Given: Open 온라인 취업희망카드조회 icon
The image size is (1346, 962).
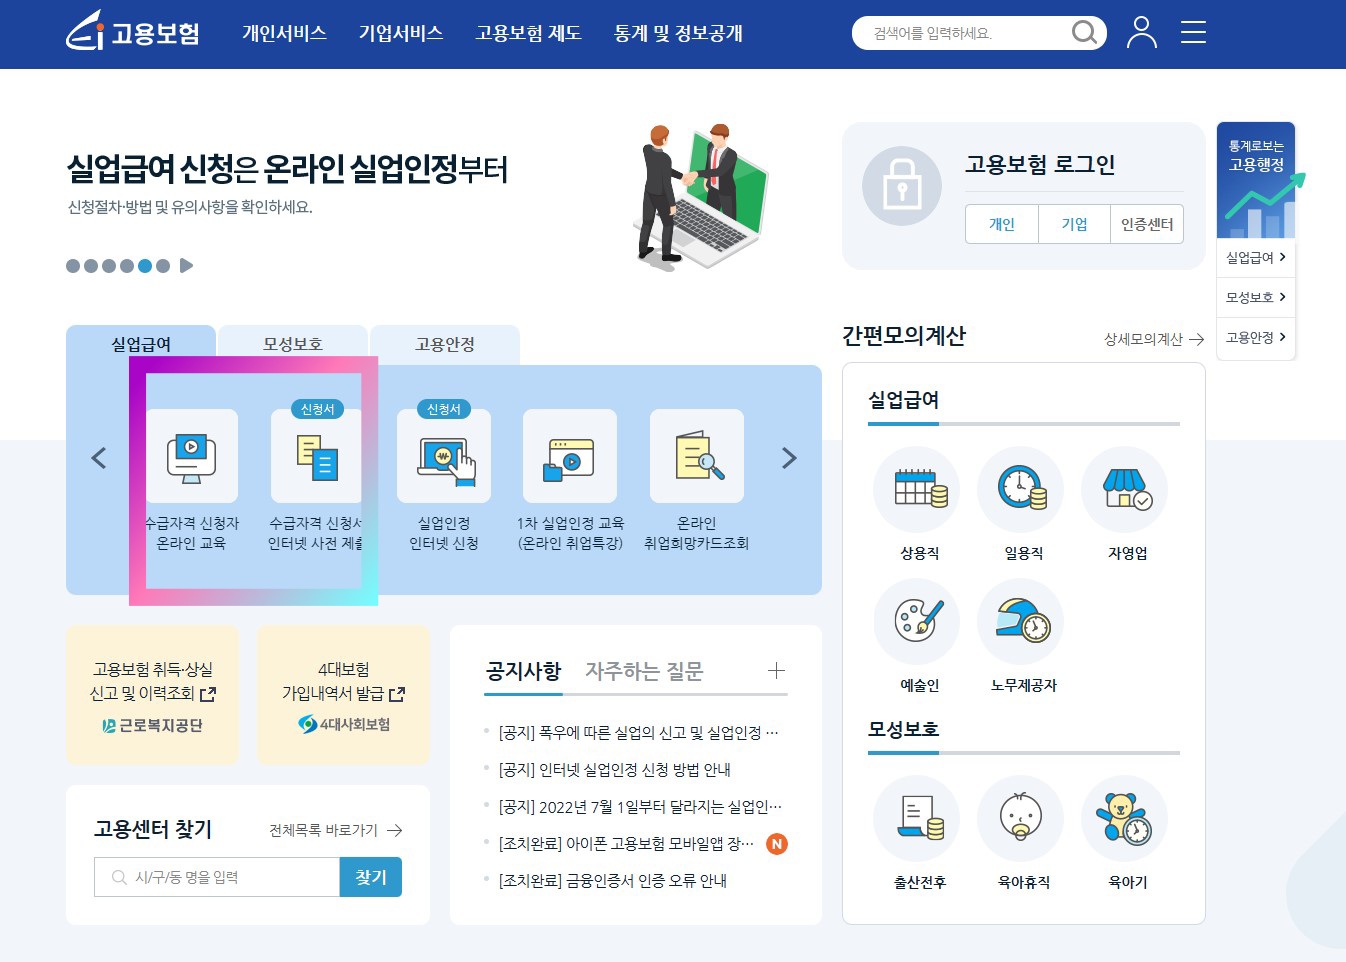Looking at the screenshot, I should pos(697,456).
